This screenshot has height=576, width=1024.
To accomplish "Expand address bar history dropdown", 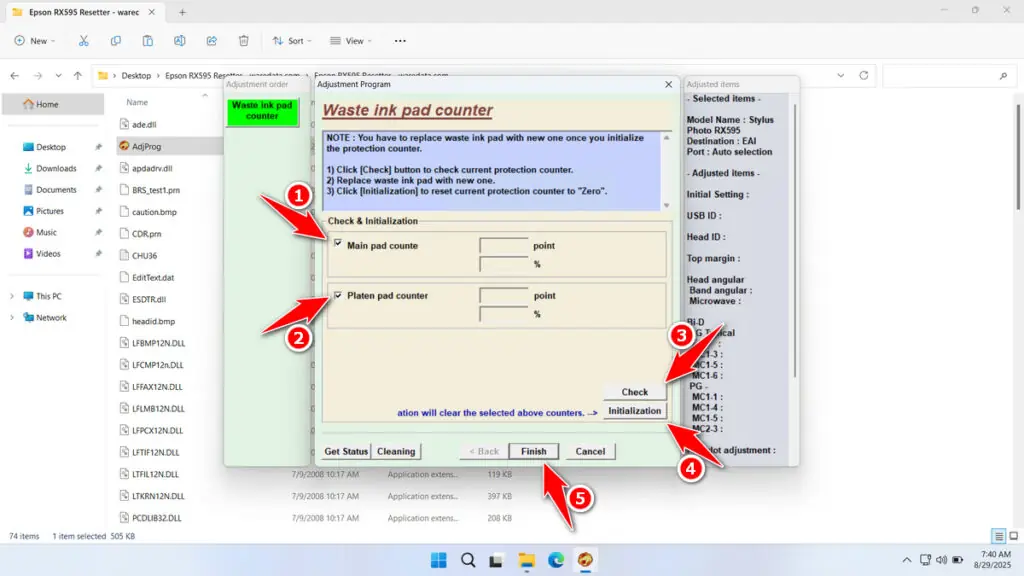I will (x=840, y=76).
